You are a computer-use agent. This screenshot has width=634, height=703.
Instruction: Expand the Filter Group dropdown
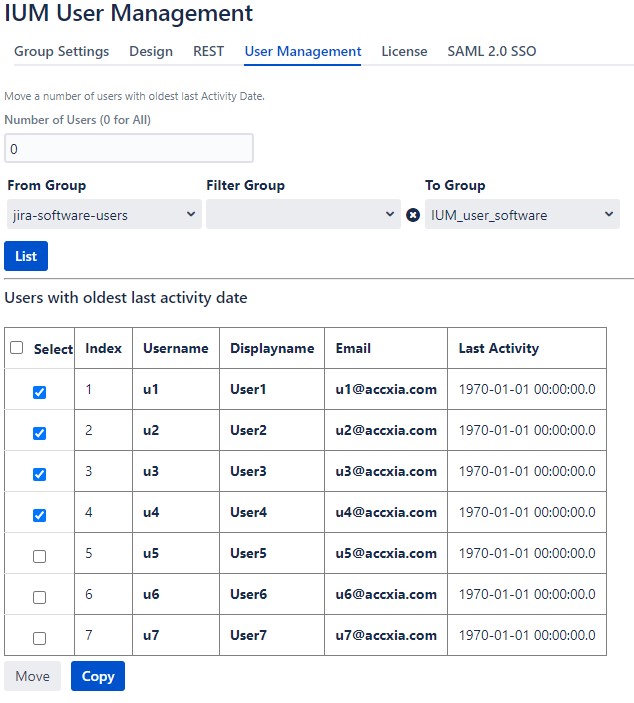(303, 215)
